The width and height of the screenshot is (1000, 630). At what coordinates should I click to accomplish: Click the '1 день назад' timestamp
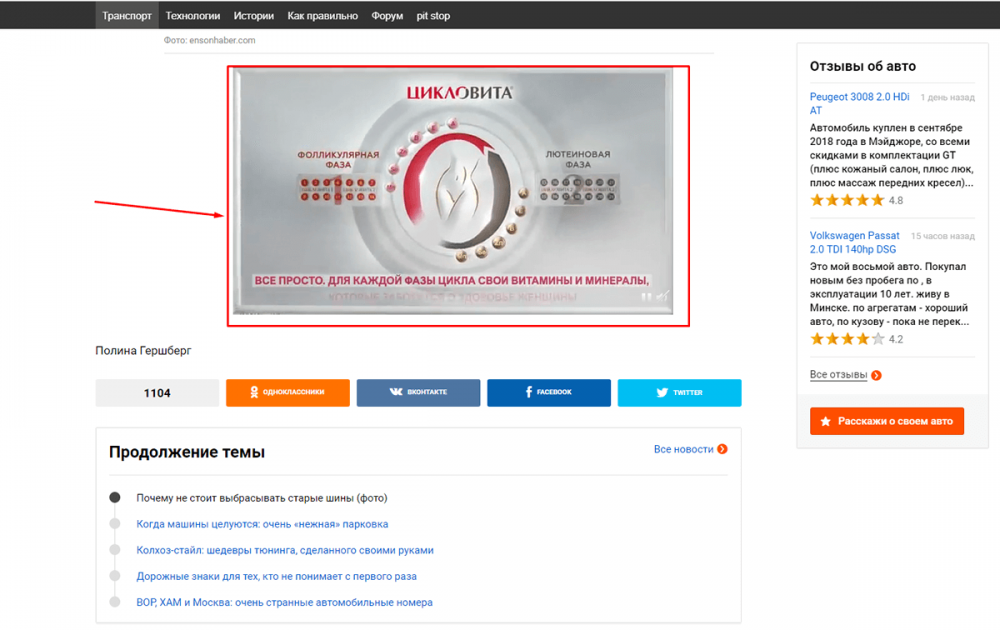coord(947,98)
